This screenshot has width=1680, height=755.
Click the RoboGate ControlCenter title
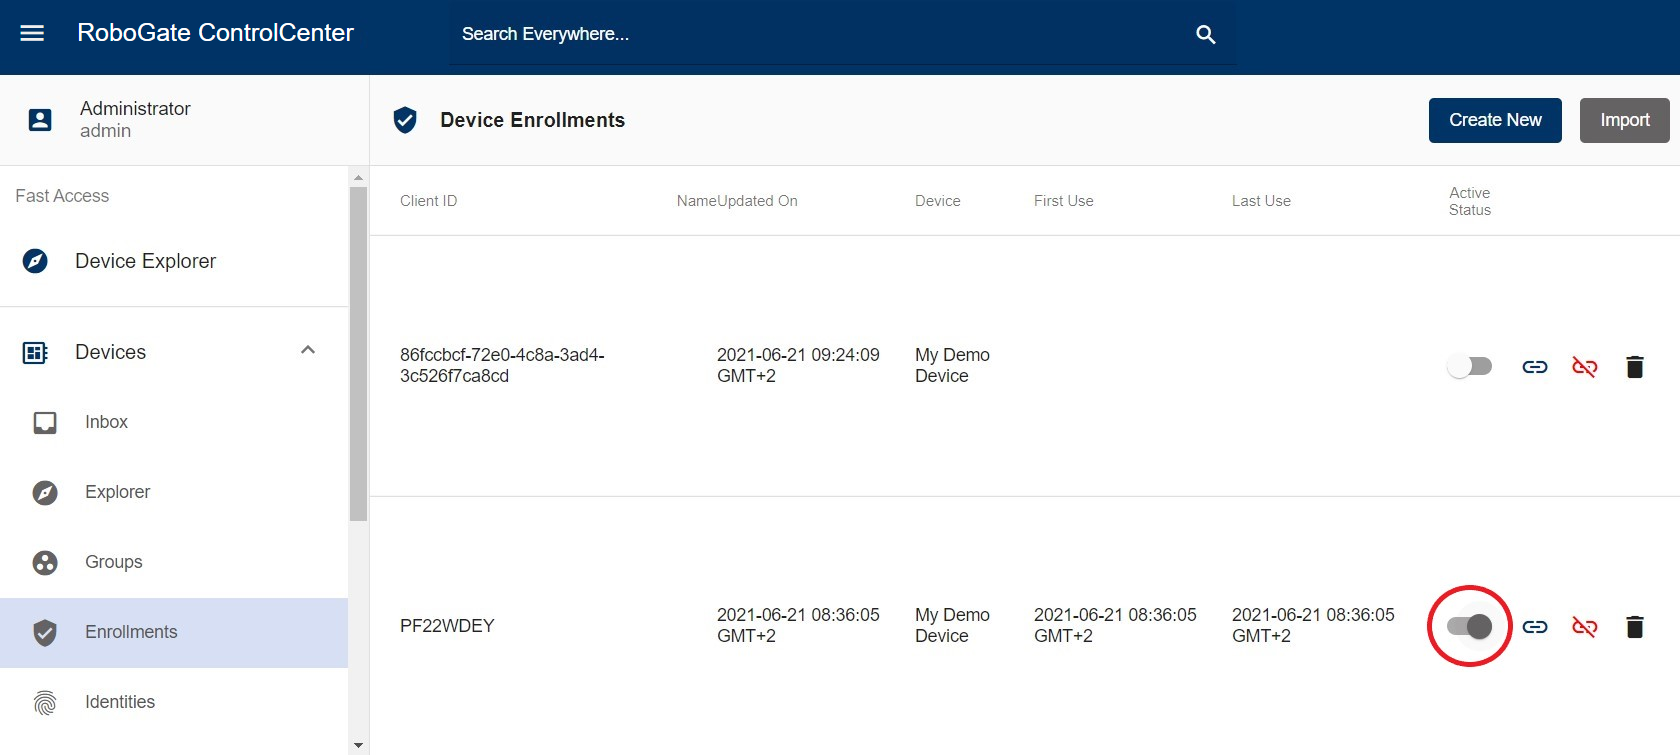click(x=215, y=33)
